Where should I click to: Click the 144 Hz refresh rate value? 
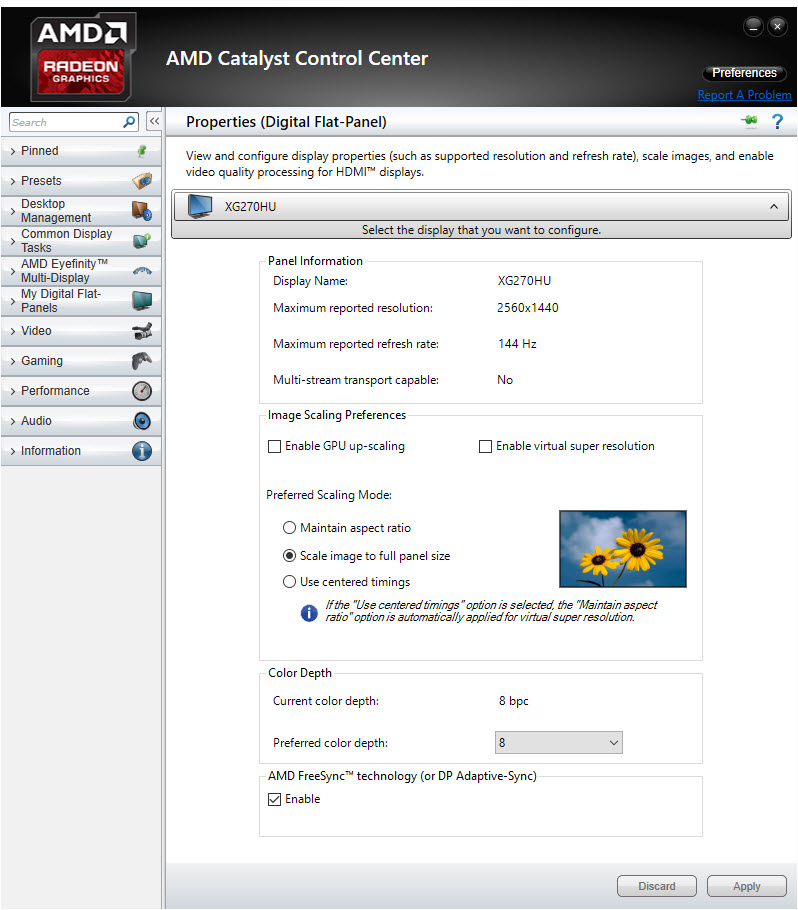pyautogui.click(x=517, y=344)
